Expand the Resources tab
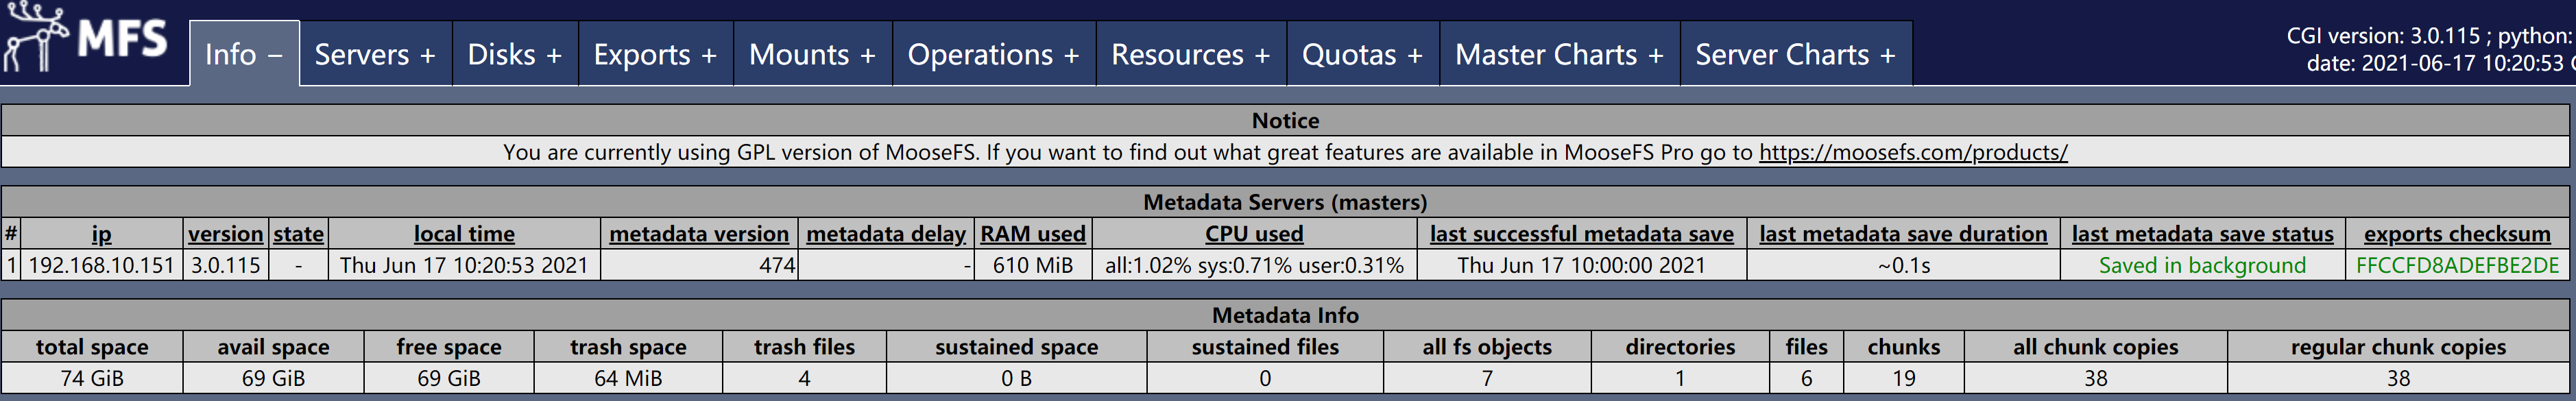Image resolution: width=2576 pixels, height=401 pixels. (x=1191, y=54)
